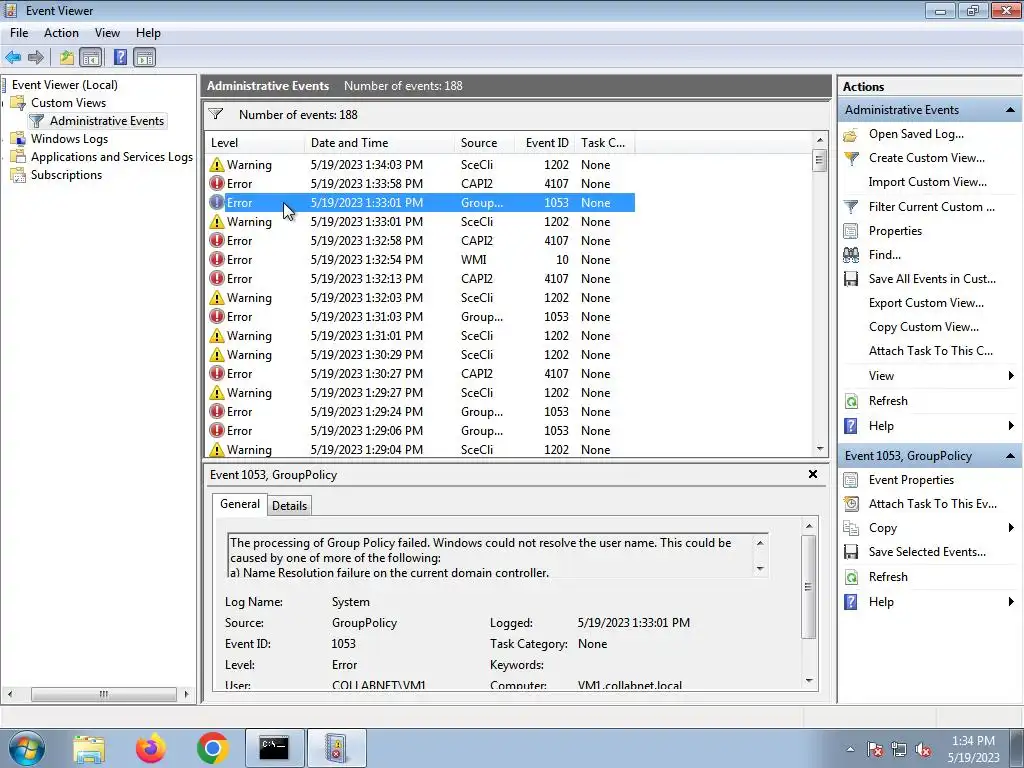Select Custom Views tree node
The height and width of the screenshot is (768, 1024).
coord(68,103)
